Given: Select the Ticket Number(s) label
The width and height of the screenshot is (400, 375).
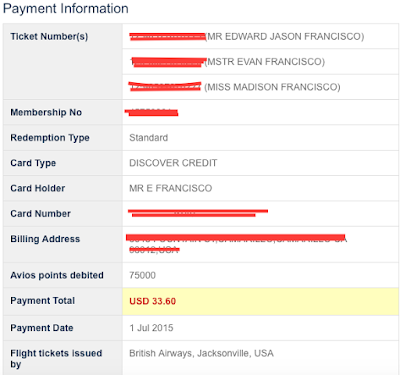Looking at the screenshot, I should click(x=49, y=37).
